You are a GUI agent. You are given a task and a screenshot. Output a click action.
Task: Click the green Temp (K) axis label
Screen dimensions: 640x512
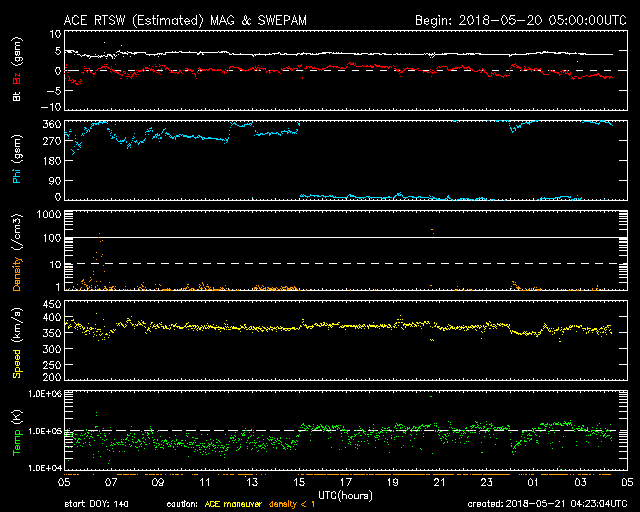(x=16, y=432)
